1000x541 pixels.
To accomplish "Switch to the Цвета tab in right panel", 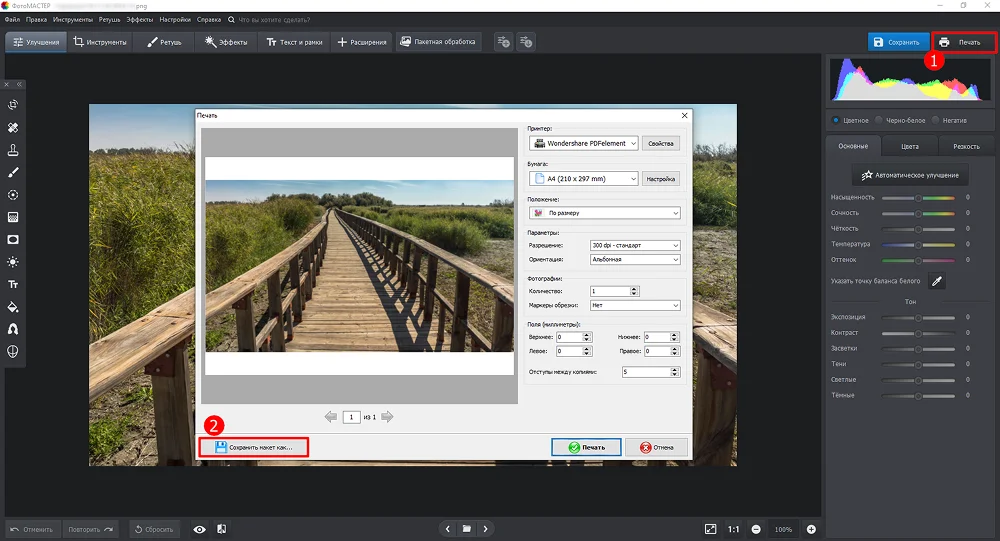I will (x=909, y=146).
